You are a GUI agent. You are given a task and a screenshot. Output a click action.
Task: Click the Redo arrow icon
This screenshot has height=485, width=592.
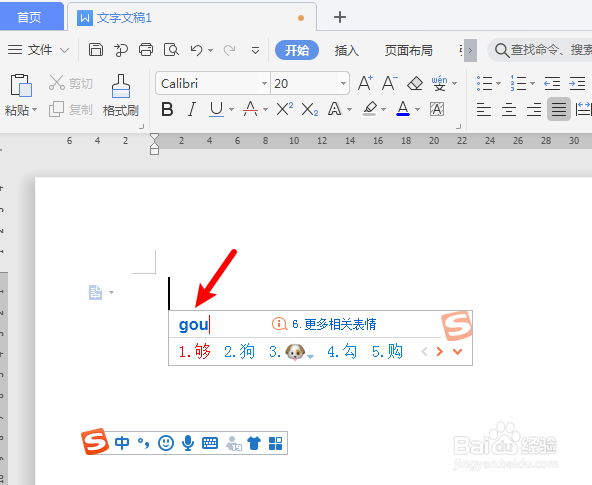coord(229,50)
